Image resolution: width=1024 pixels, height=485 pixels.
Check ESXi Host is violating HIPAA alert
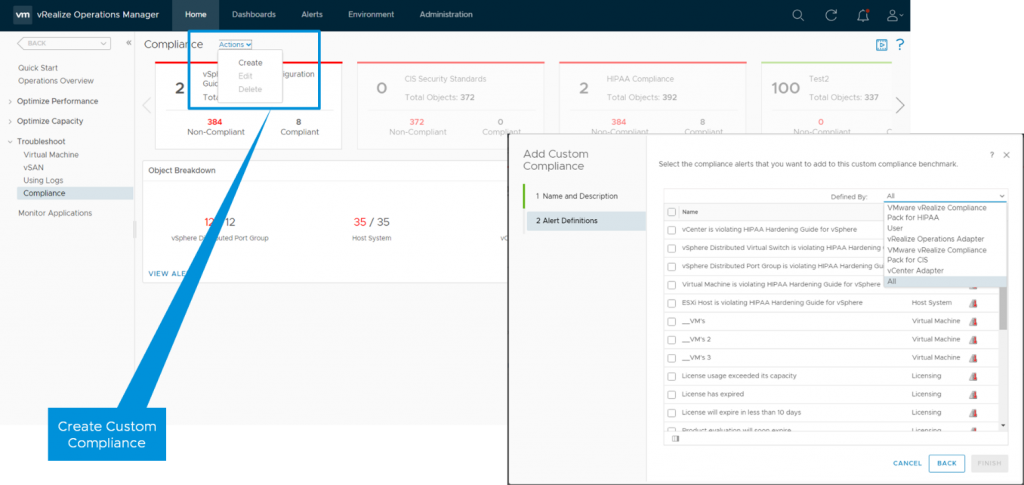[x=671, y=303]
